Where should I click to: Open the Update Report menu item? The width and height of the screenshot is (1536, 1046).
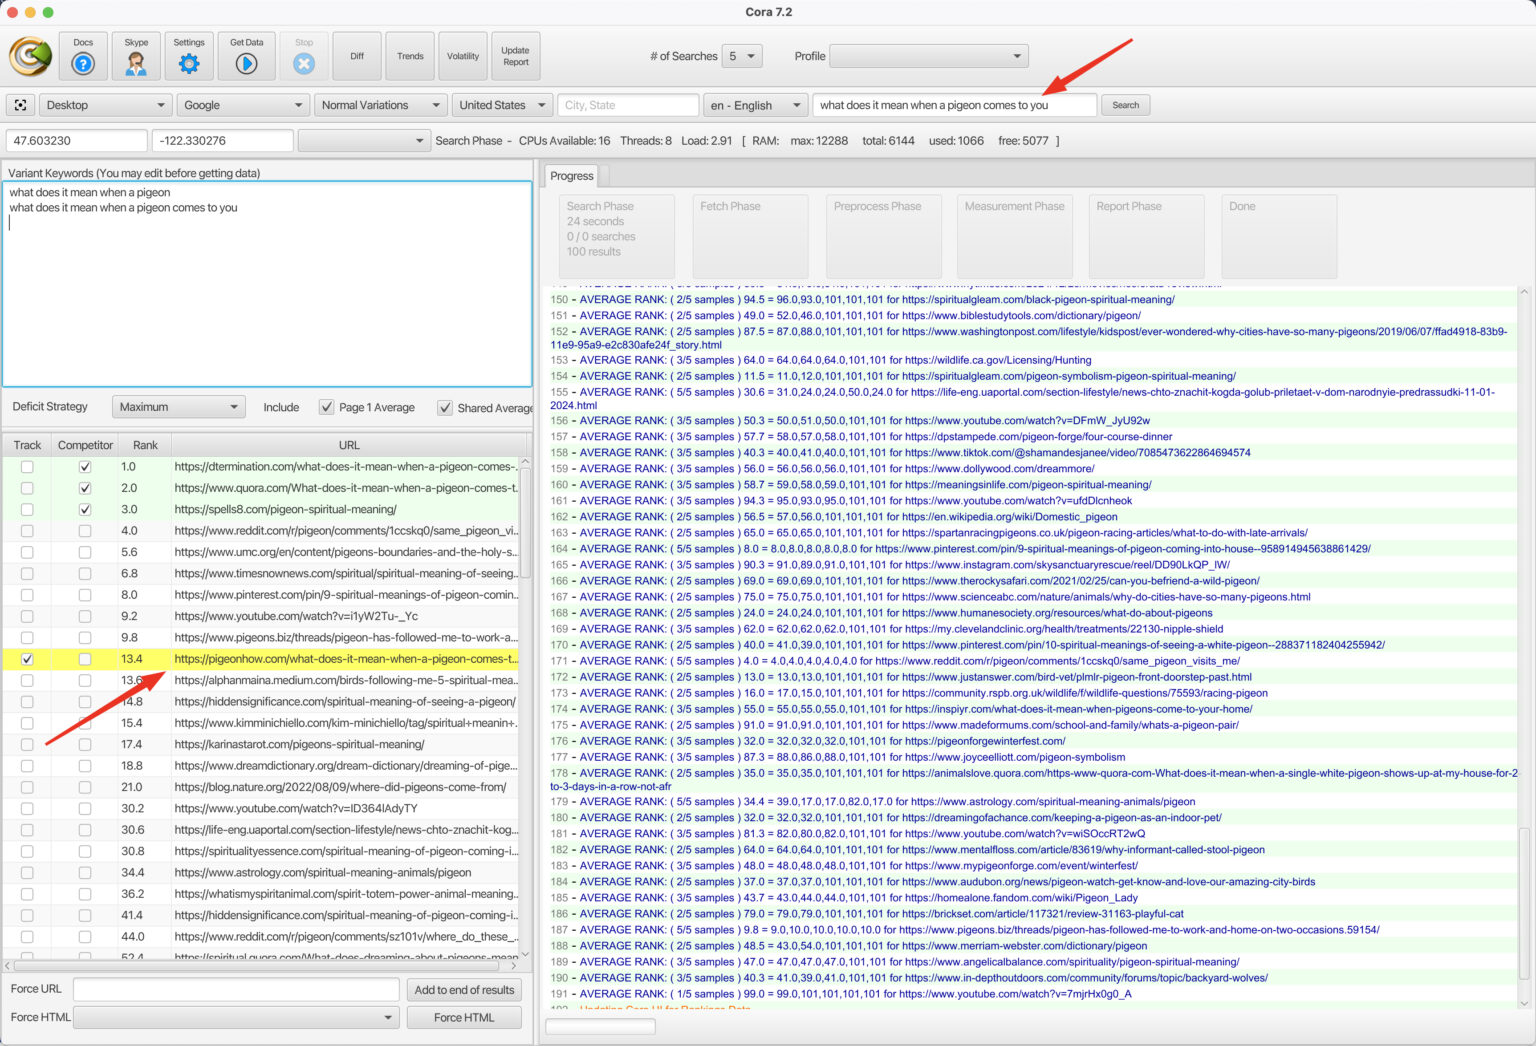point(516,56)
